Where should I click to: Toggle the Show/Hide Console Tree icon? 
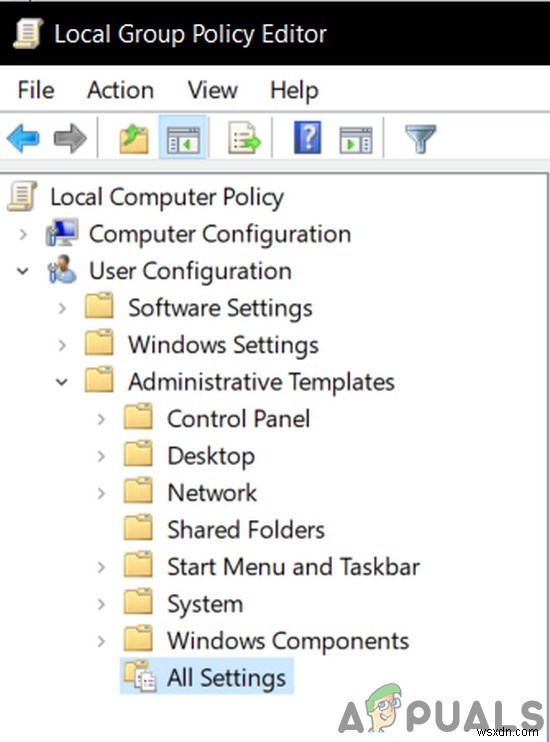pos(183,138)
